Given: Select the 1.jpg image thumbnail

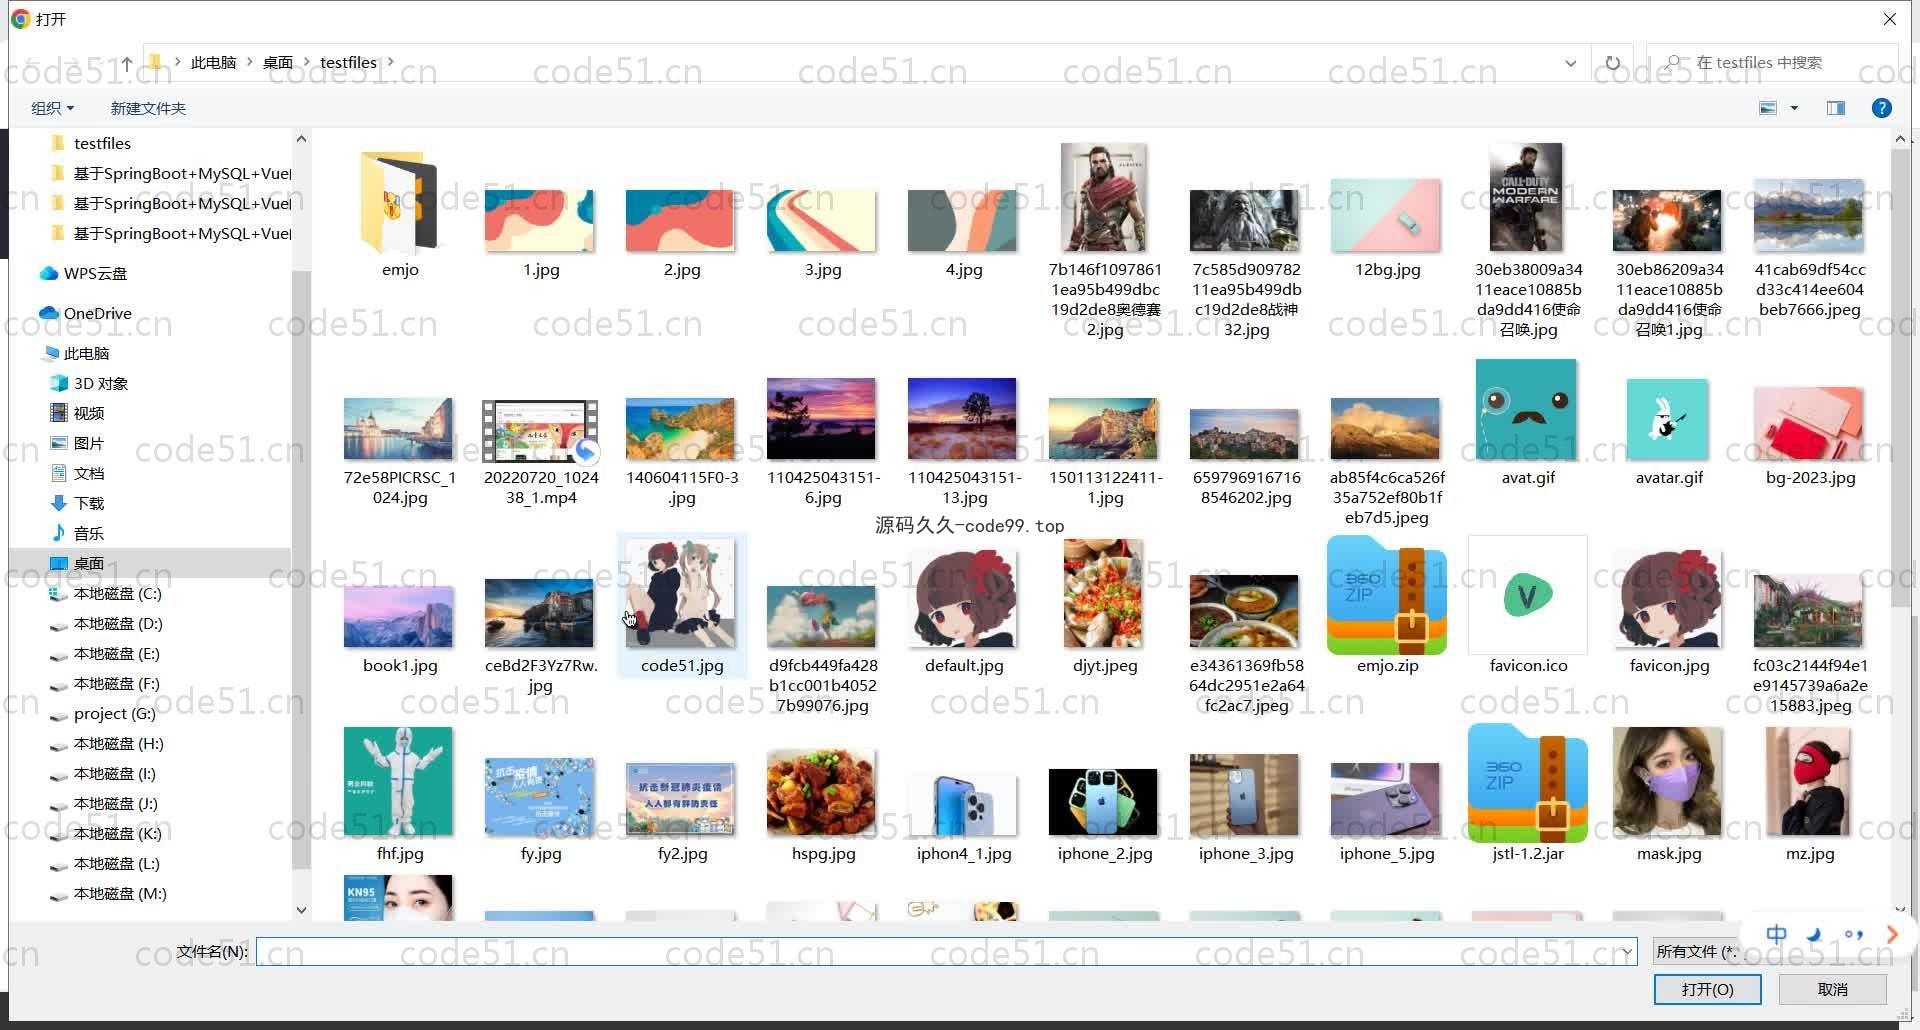Looking at the screenshot, I should (540, 220).
